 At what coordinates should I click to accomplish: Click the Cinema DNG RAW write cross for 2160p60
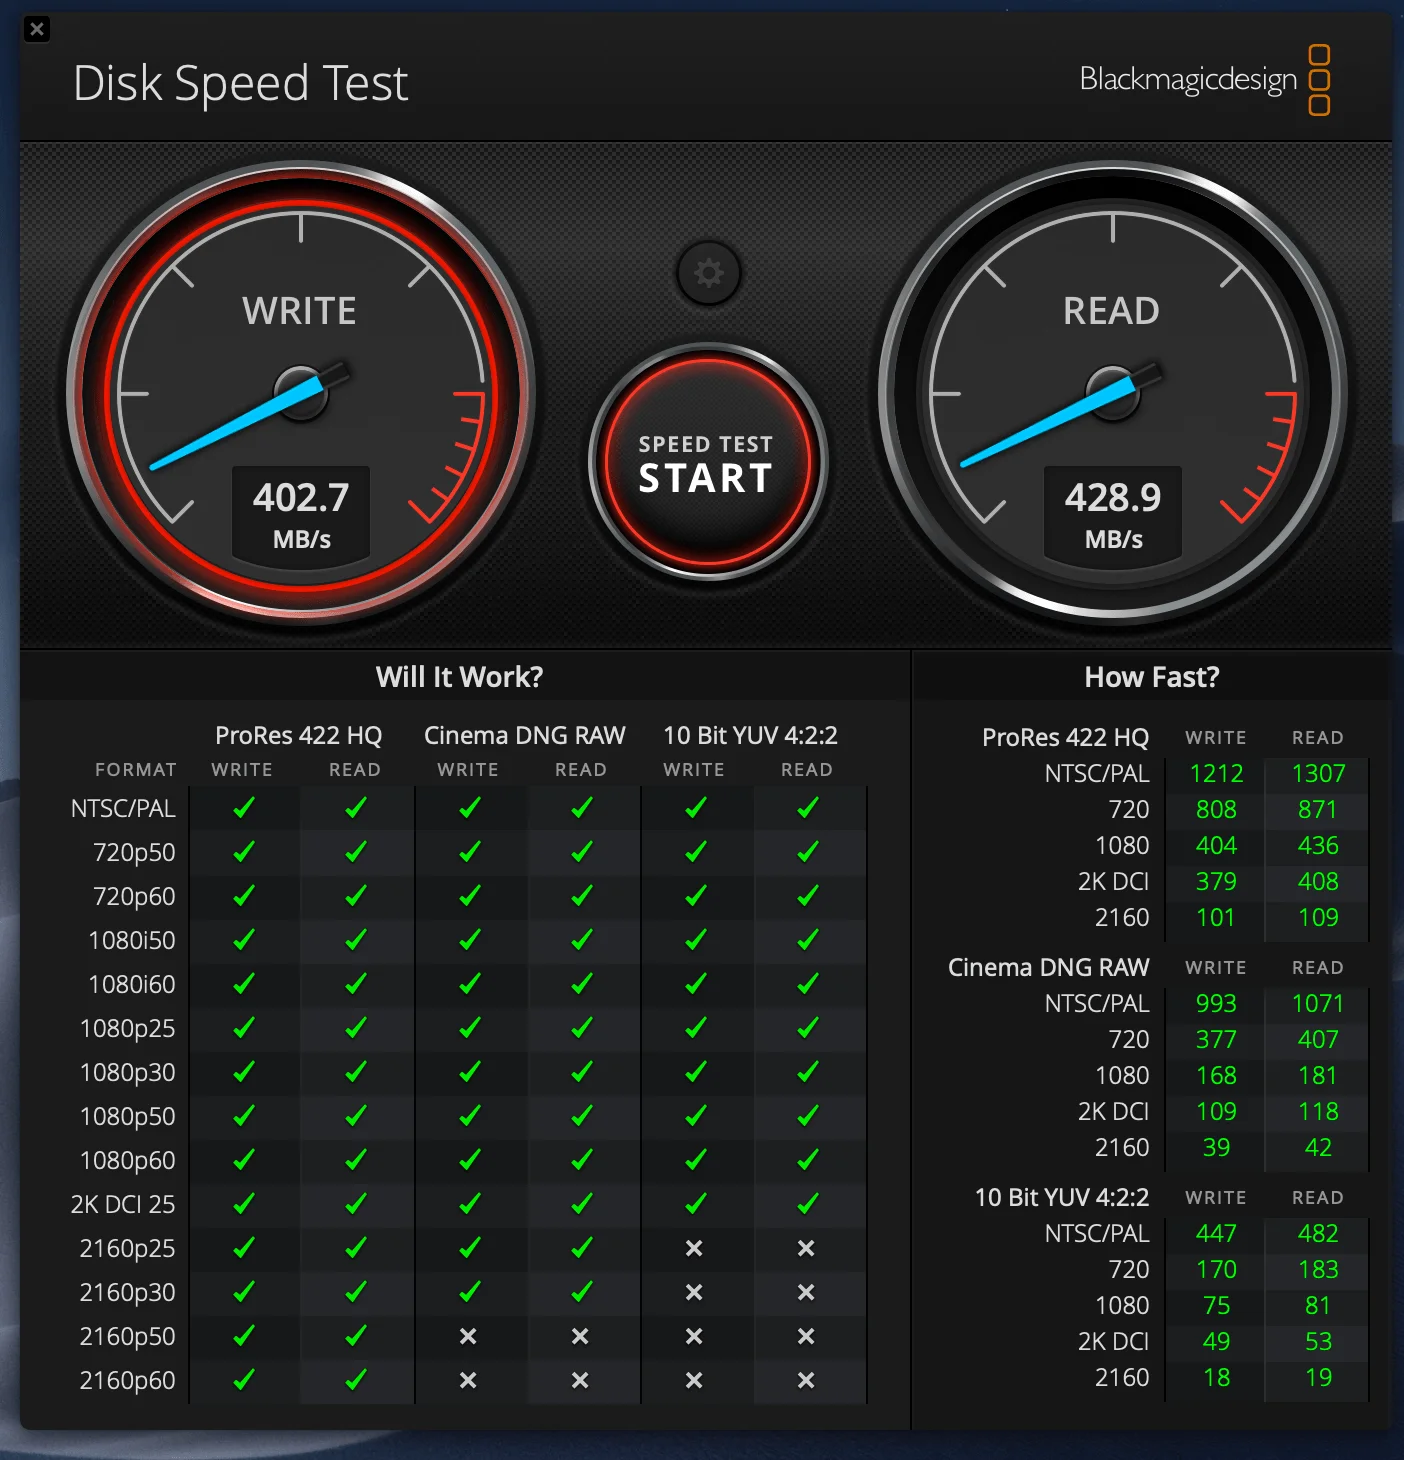[468, 1380]
